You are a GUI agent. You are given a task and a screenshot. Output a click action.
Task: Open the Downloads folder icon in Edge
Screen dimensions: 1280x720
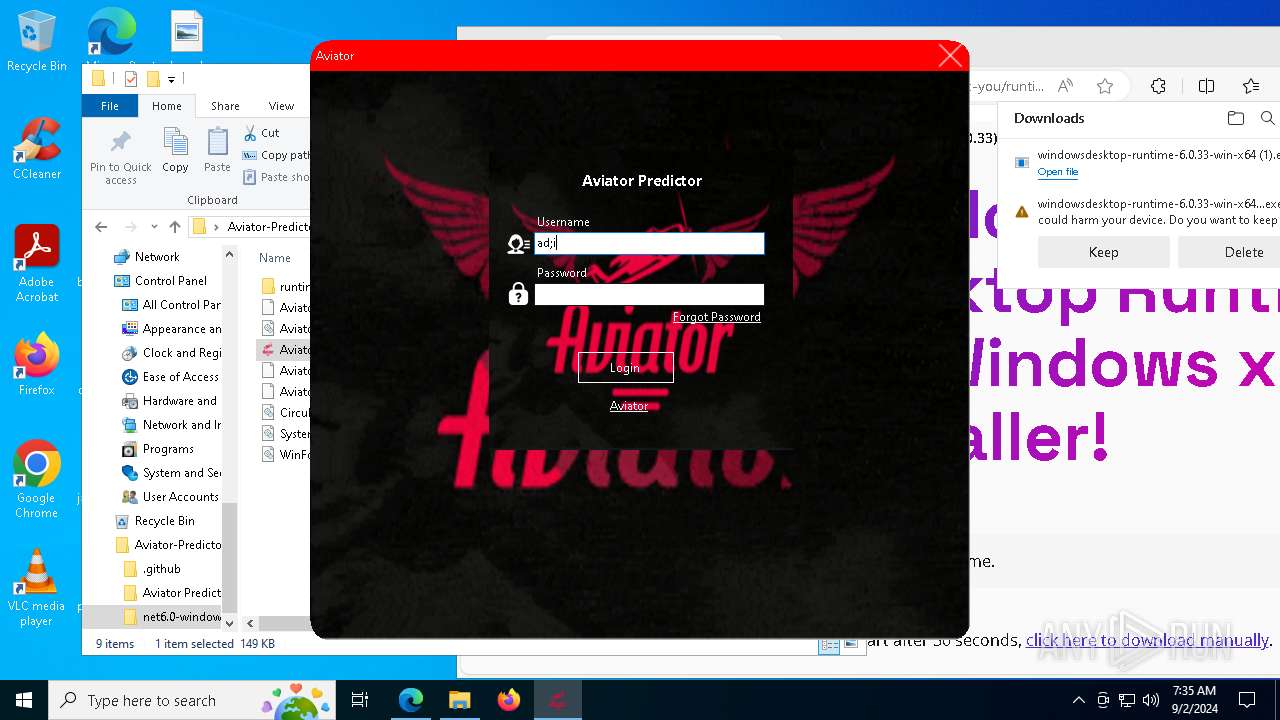1236,118
